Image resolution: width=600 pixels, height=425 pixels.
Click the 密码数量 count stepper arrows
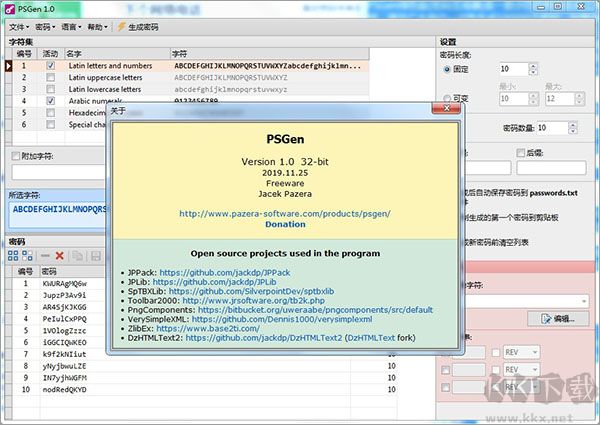pos(572,128)
